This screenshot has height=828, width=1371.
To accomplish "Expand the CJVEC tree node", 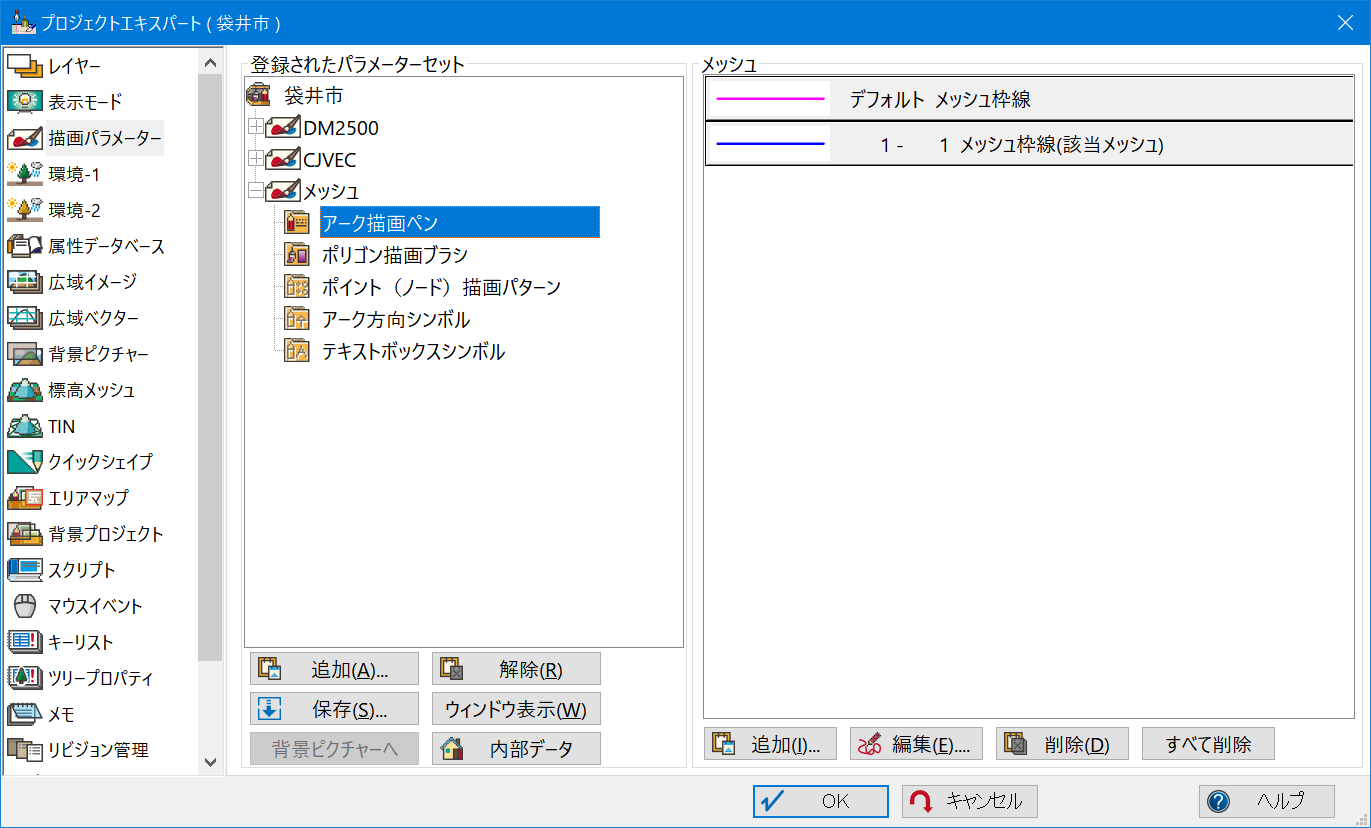I will 256,160.
